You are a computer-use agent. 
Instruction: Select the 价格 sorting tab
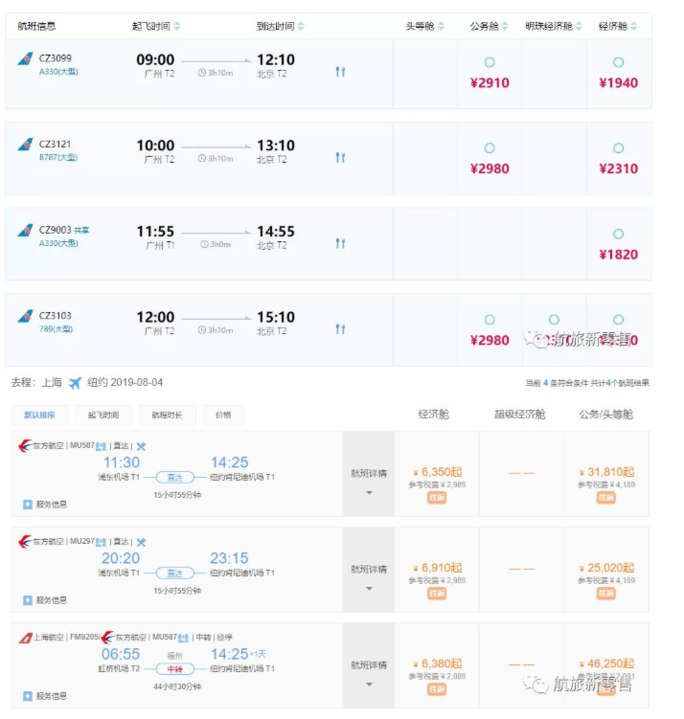(x=222, y=415)
